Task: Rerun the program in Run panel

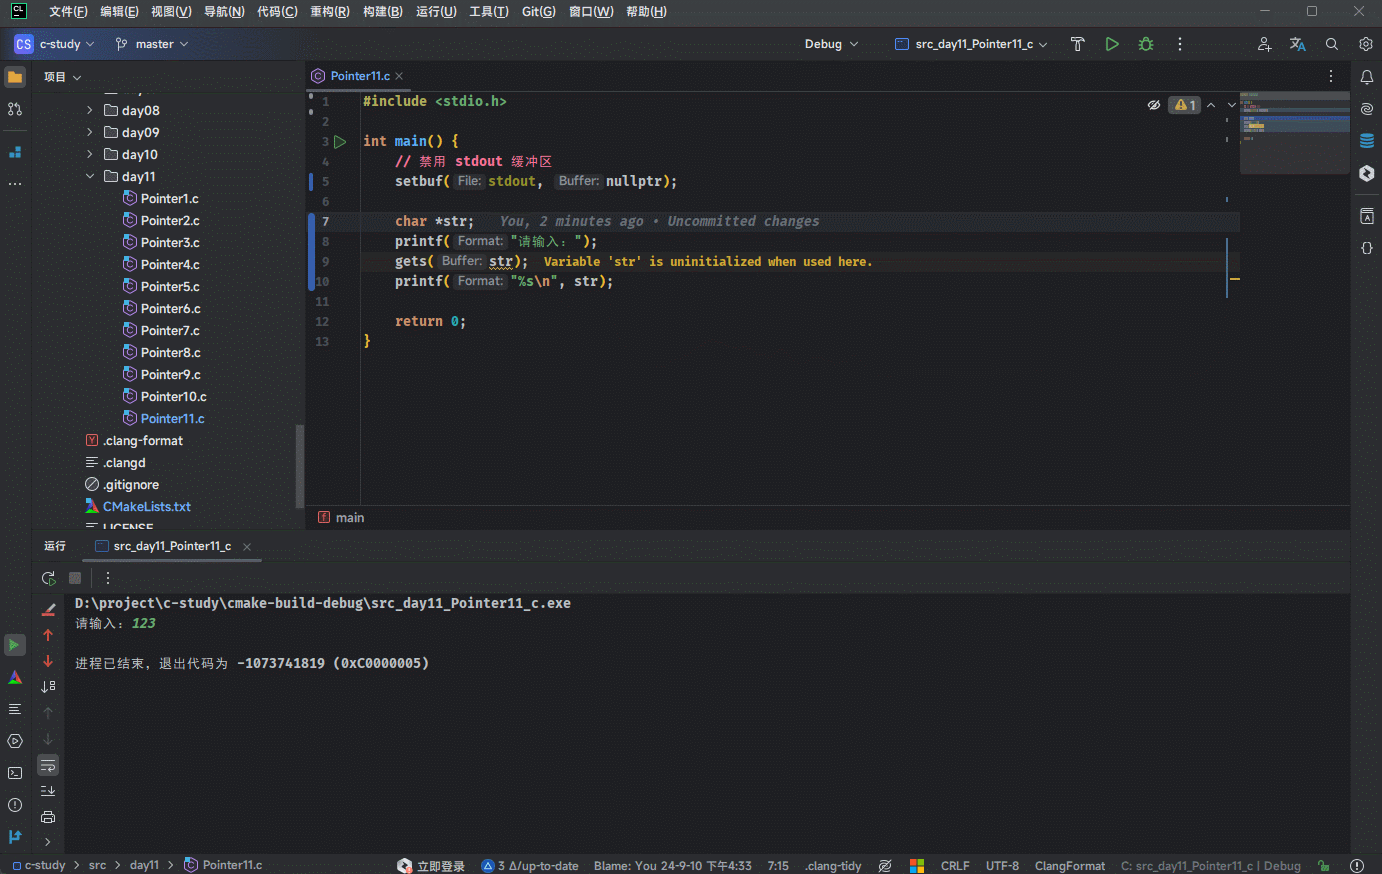Action: point(48,578)
